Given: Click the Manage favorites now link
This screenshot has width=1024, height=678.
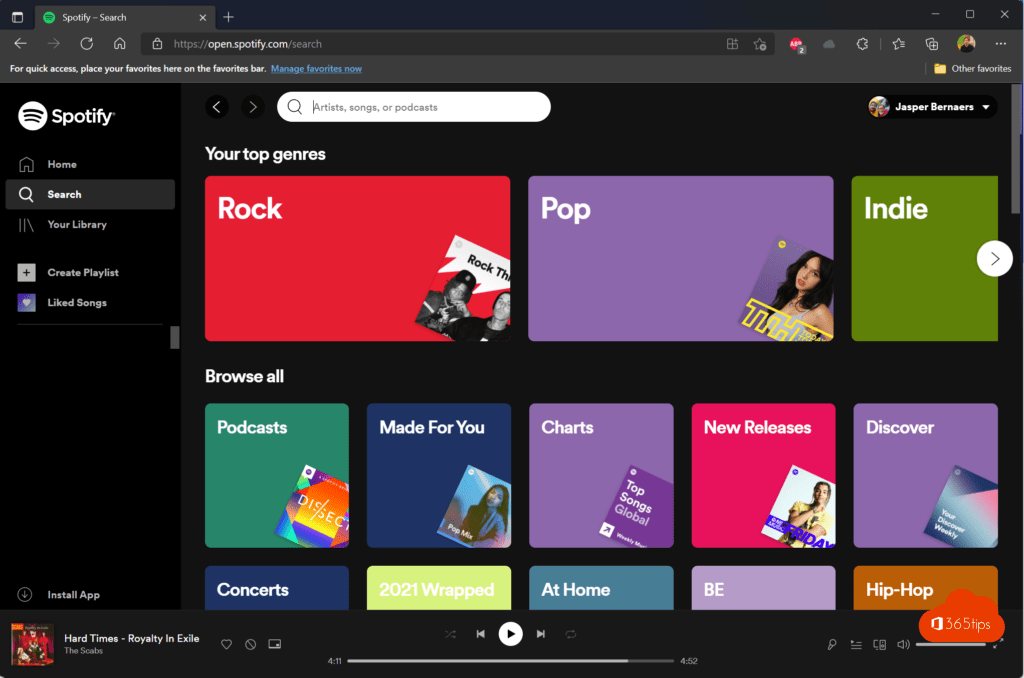Looking at the screenshot, I should (x=316, y=68).
